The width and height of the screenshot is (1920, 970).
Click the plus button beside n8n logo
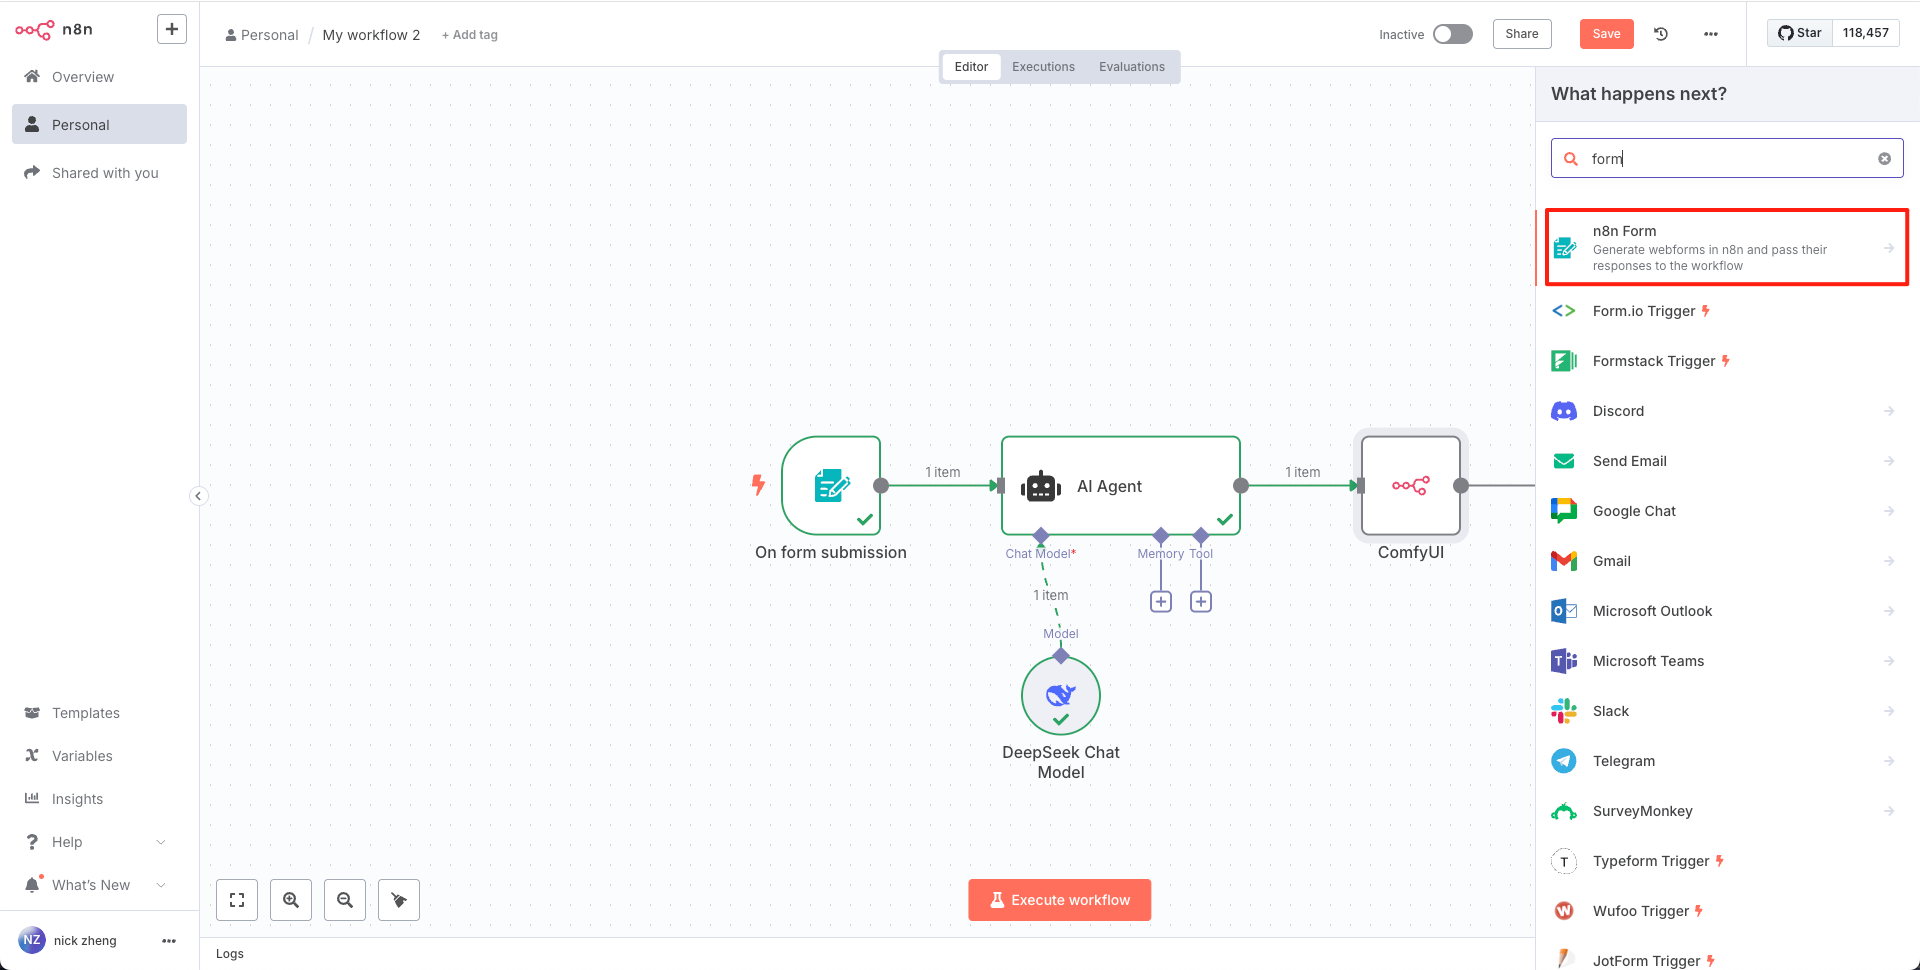(x=172, y=30)
